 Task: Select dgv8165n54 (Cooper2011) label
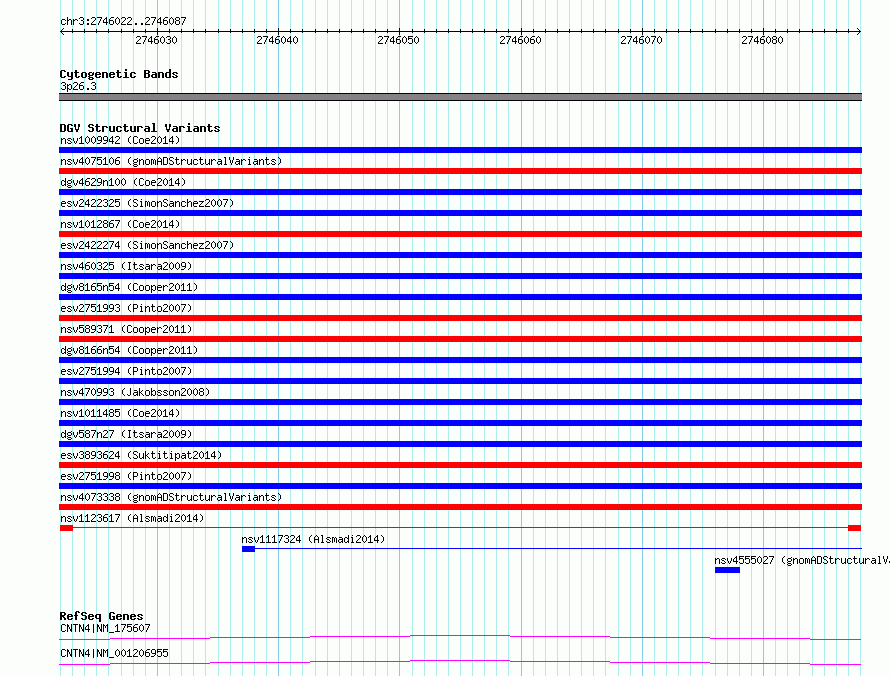129,287
